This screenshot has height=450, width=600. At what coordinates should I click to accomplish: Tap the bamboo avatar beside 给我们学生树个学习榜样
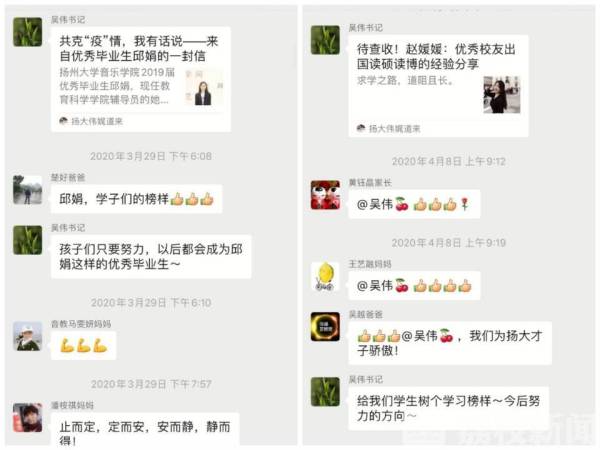click(325, 392)
